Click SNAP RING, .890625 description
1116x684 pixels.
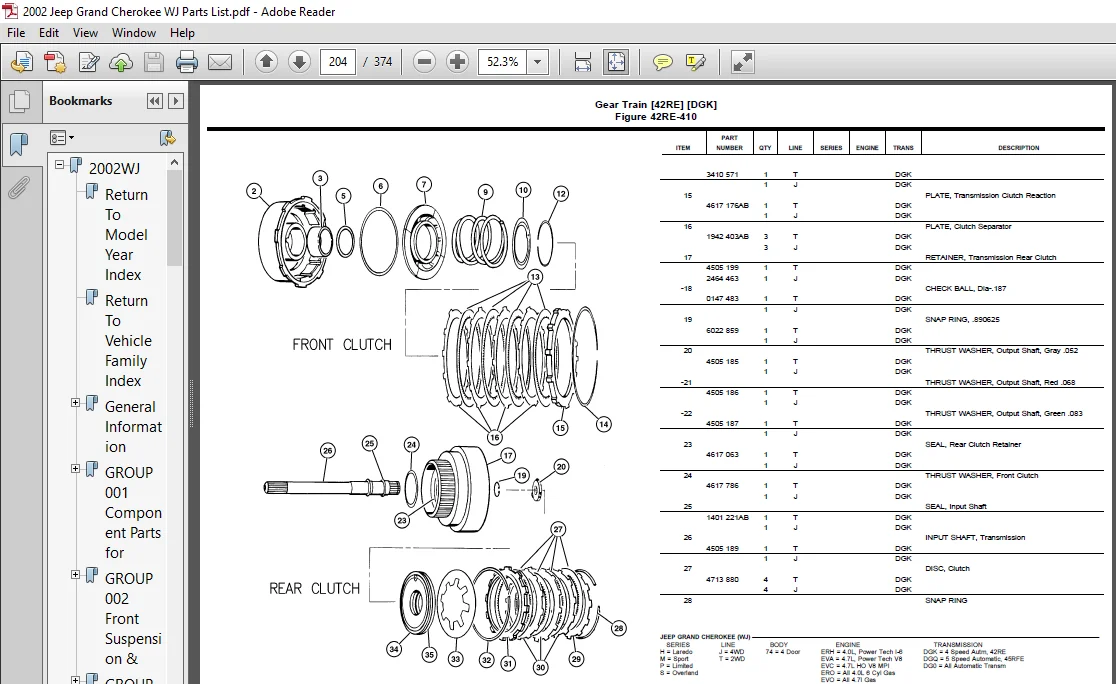pyautogui.click(x=962, y=320)
